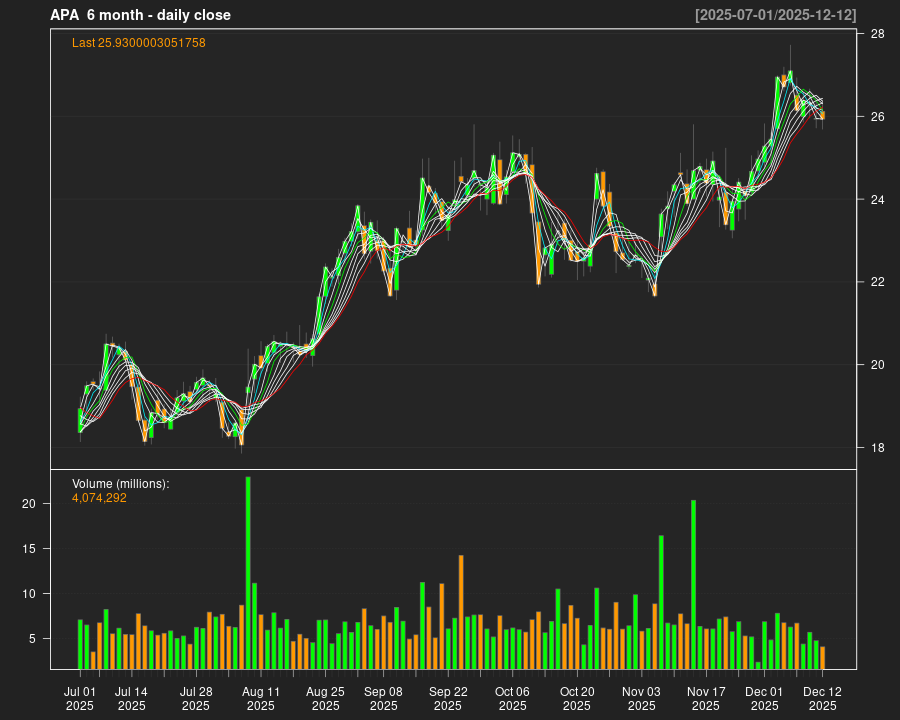900x720 pixels.
Task: Click the last orange volume bar on Dec 12
Action: tap(822, 657)
